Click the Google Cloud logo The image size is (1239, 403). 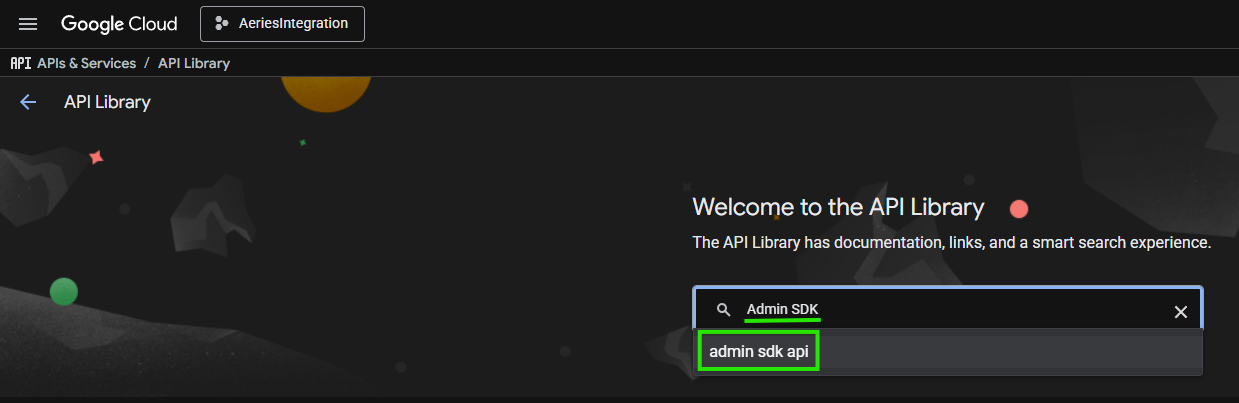click(x=119, y=24)
